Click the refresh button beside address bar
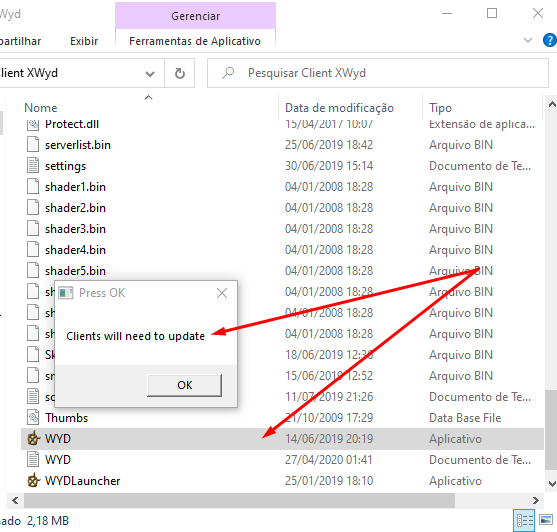 pos(180,73)
